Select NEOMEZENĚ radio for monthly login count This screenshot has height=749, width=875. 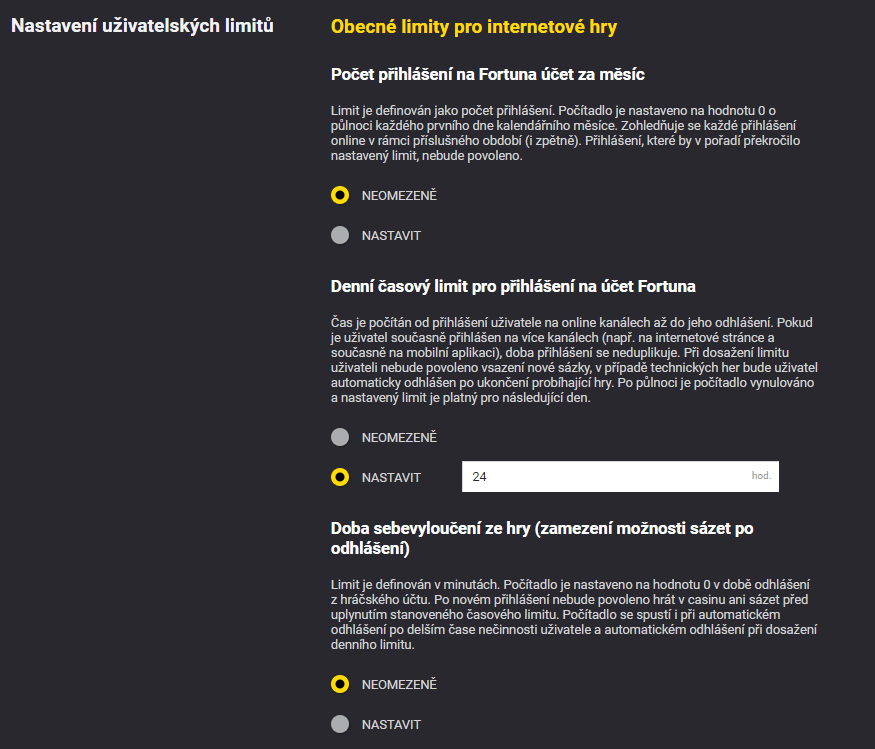click(x=340, y=195)
